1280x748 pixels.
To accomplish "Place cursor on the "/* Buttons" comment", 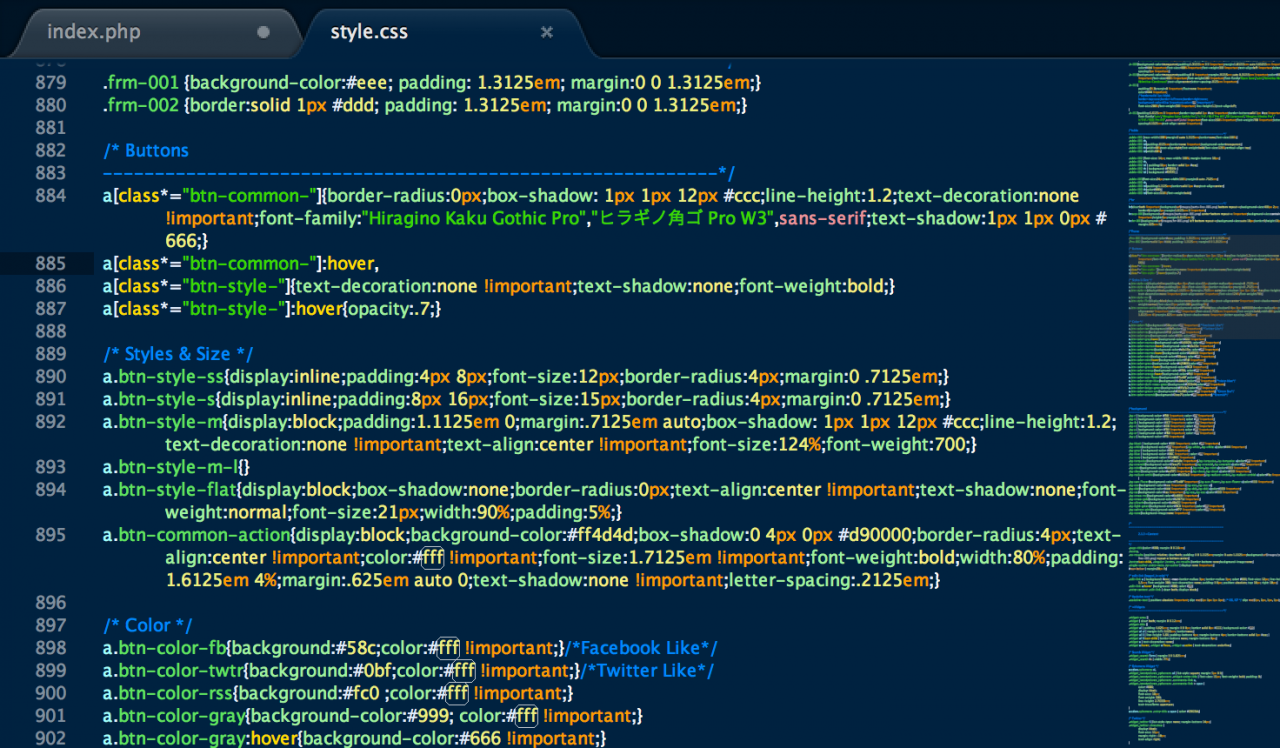I will (146, 151).
